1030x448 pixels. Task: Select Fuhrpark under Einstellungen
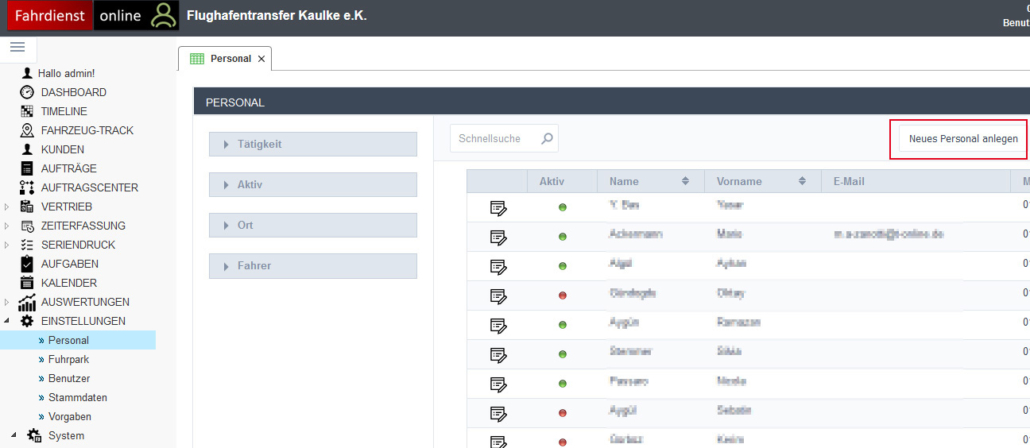click(69, 359)
